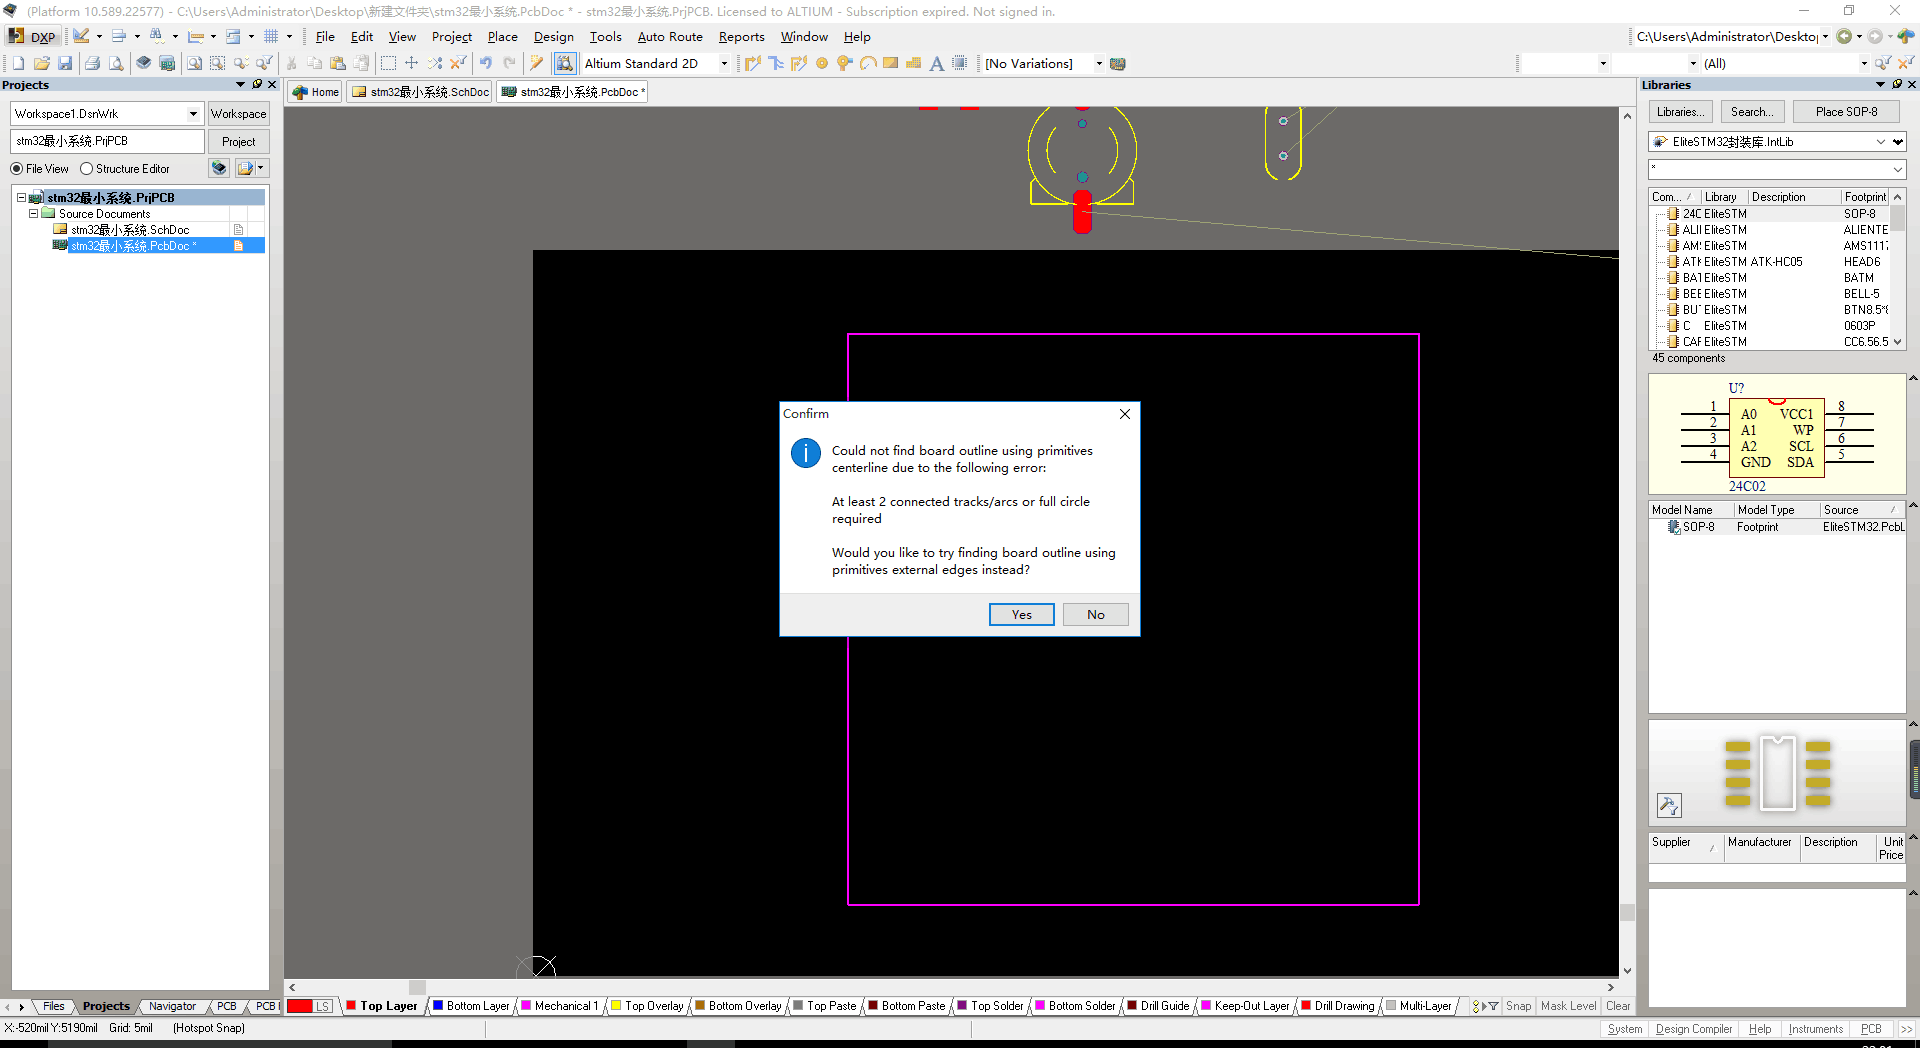The image size is (1920, 1048).
Task: Click the Place SOP-8 button
Action: click(x=1846, y=112)
